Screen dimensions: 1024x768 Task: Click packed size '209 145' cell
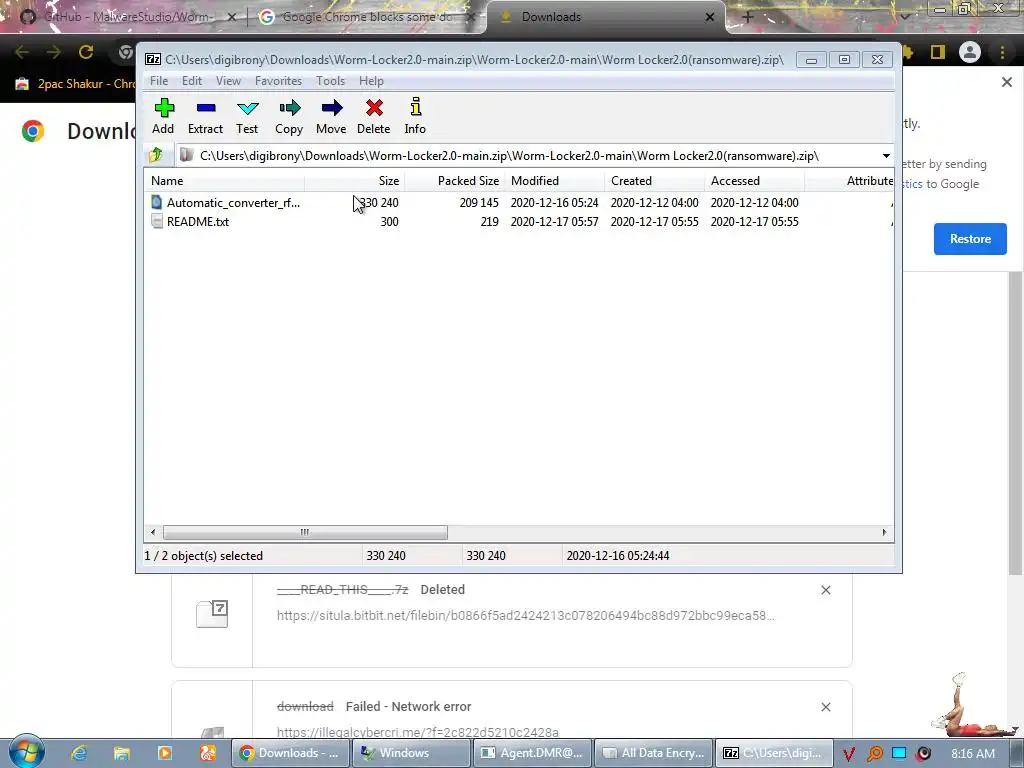coord(479,203)
